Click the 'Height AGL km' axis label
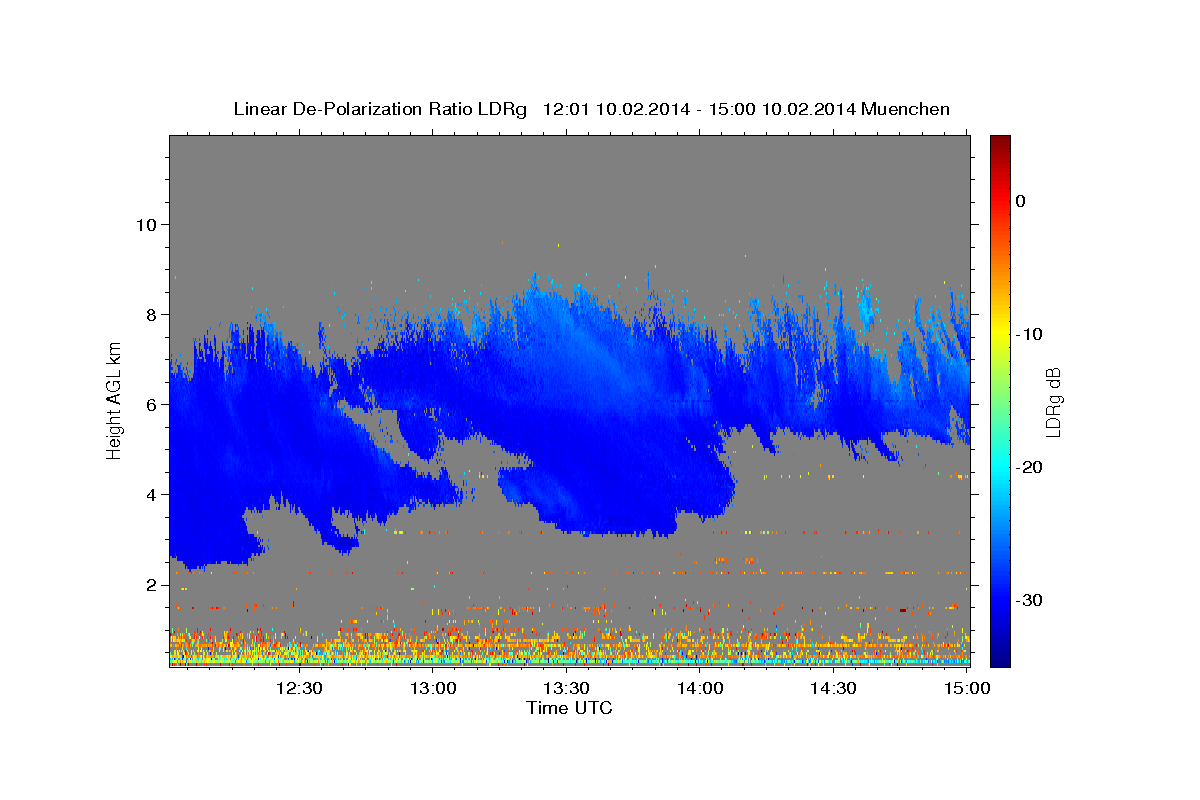The width and height of the screenshot is (1200, 800). click(x=114, y=401)
